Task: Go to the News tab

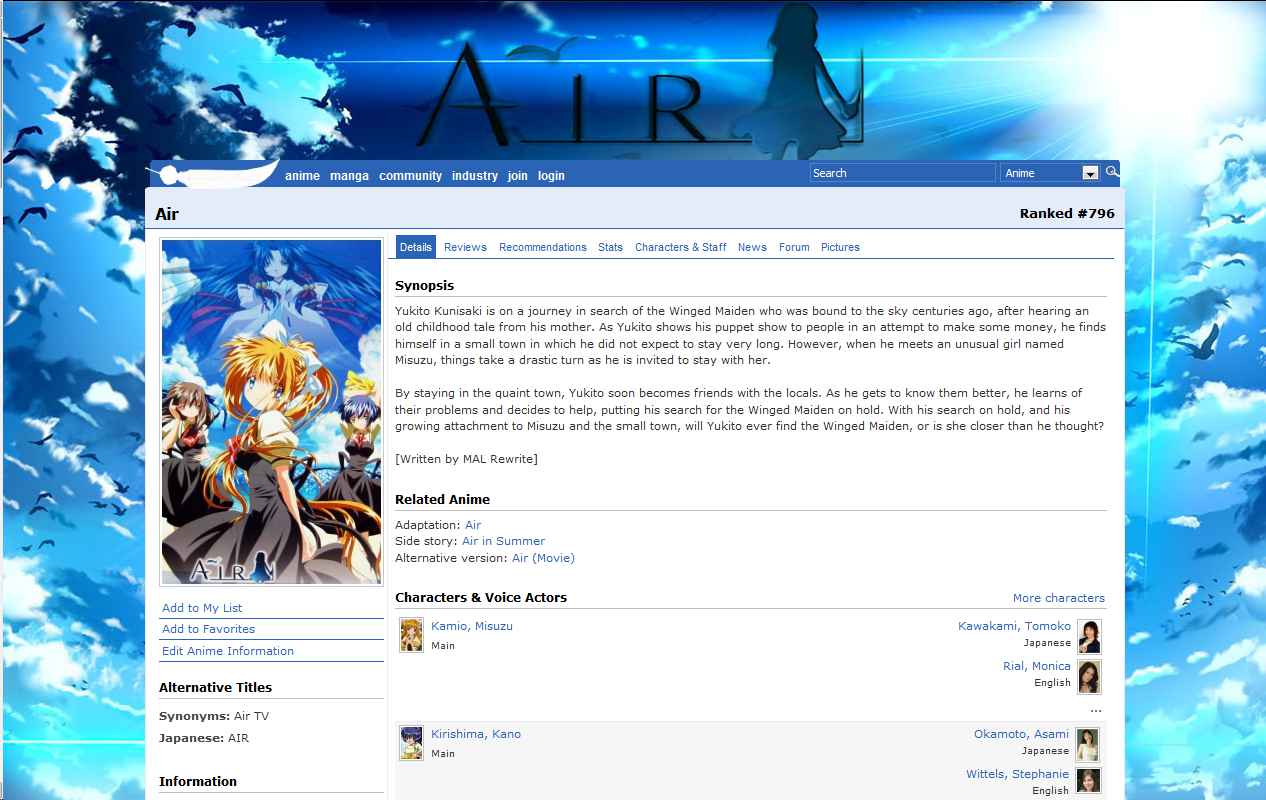Action: coord(752,247)
